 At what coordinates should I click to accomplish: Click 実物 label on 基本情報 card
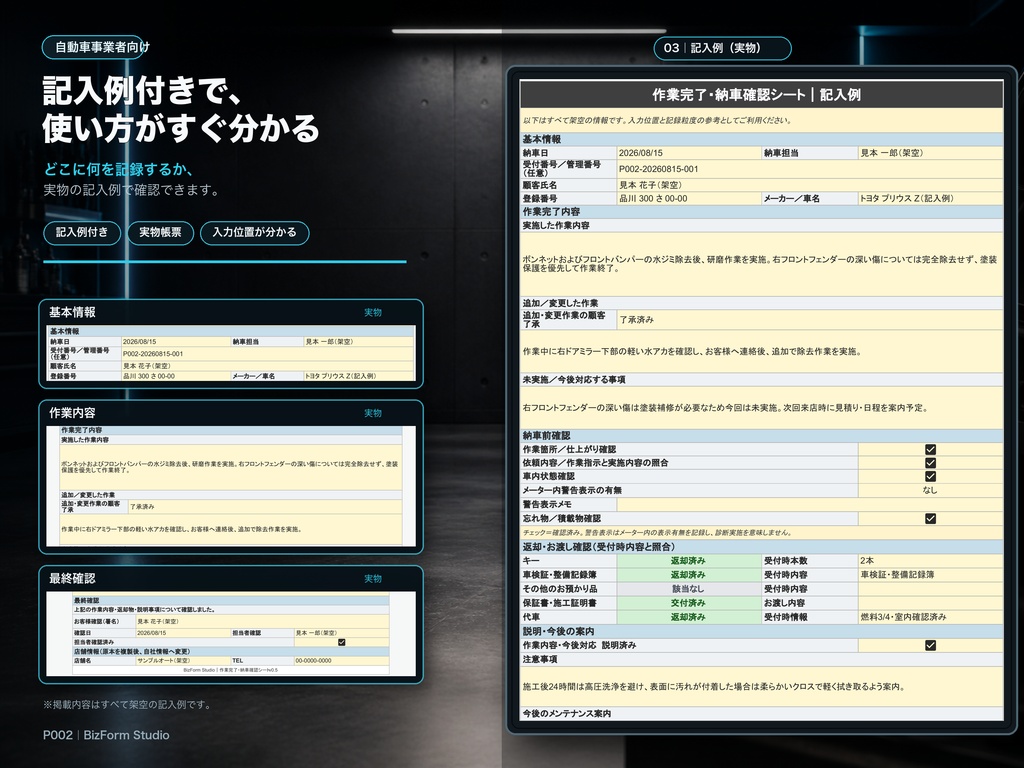coord(373,313)
